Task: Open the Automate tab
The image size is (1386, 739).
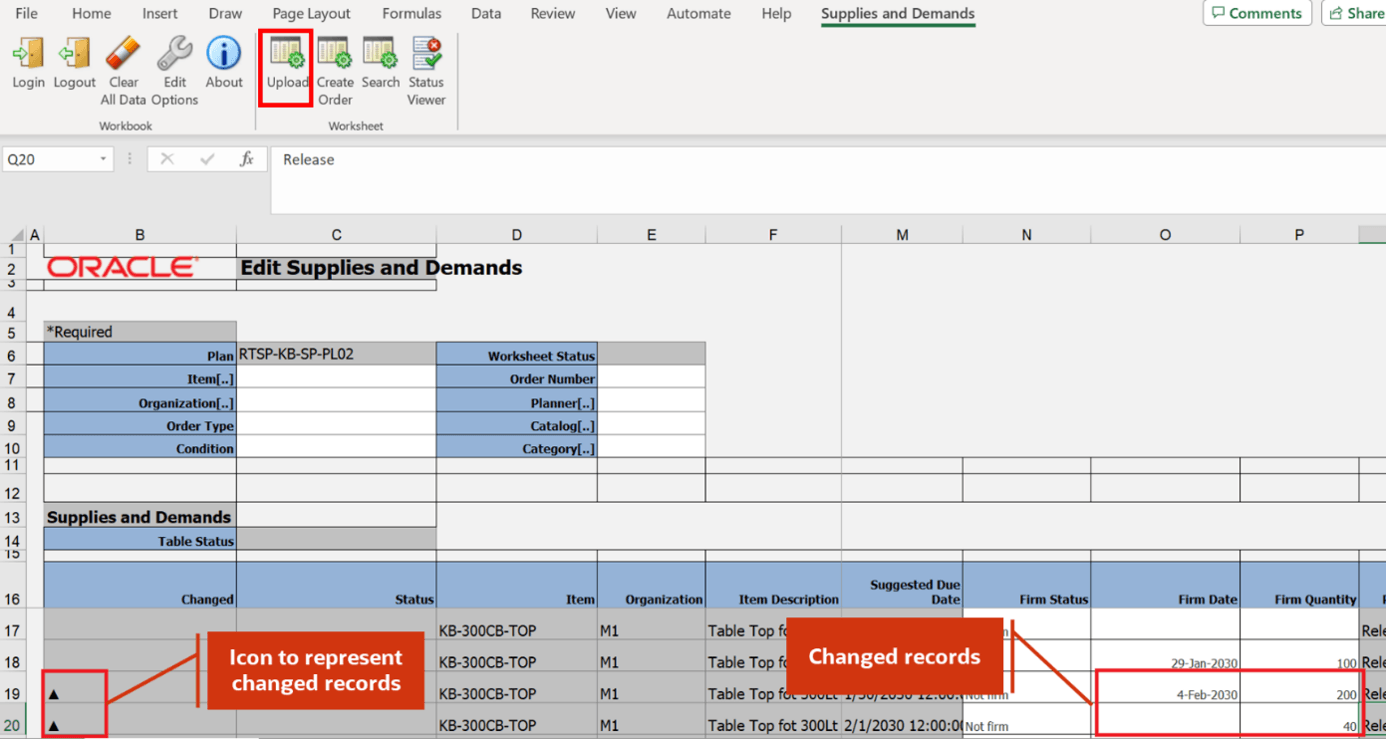Action: (x=698, y=14)
